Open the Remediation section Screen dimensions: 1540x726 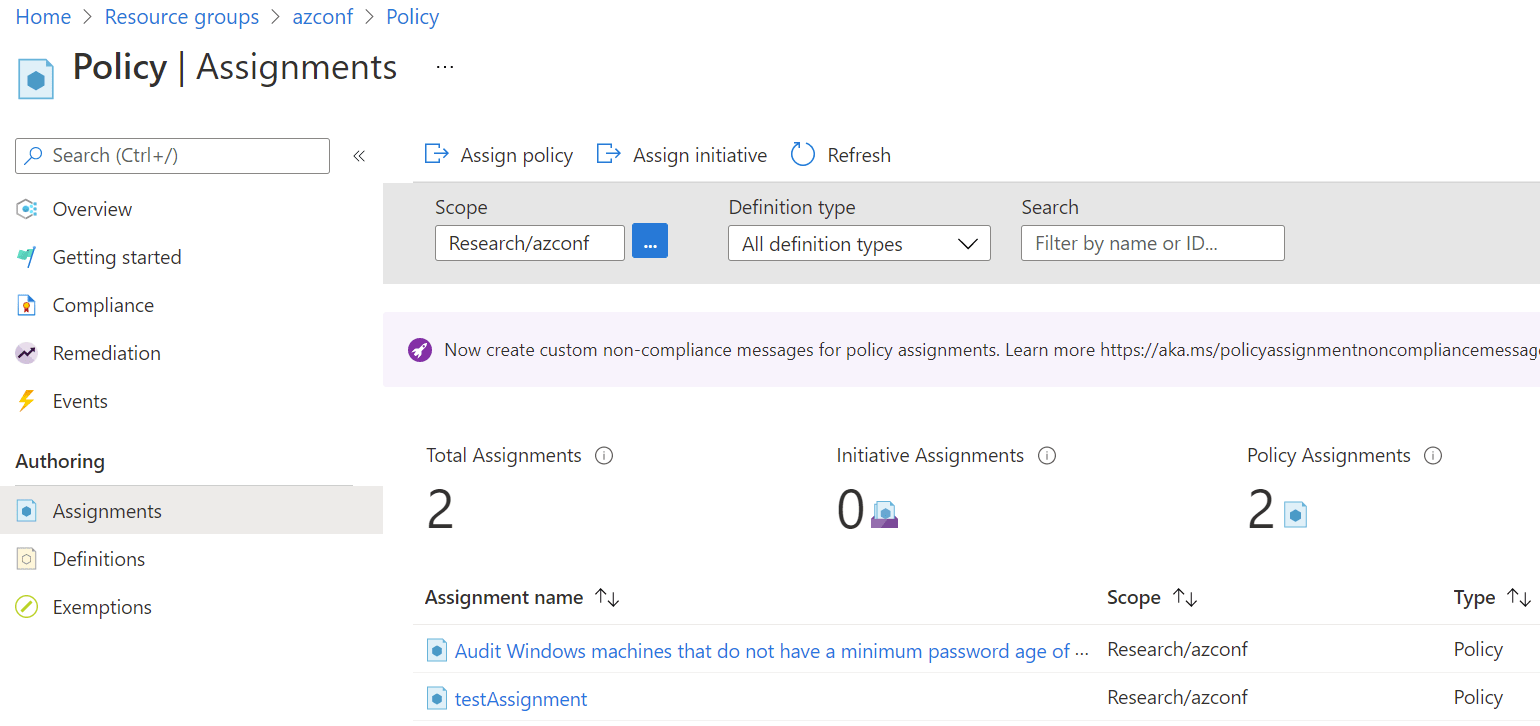tap(105, 353)
